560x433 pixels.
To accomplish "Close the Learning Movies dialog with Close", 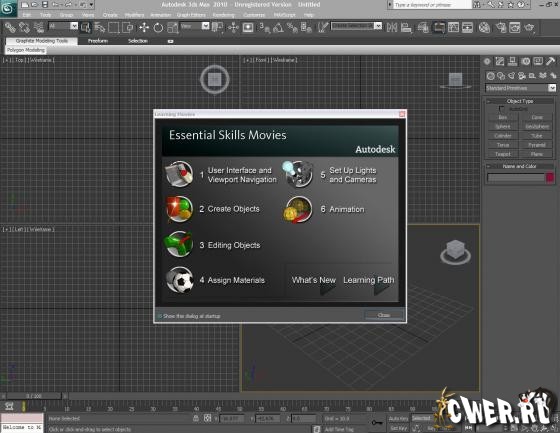I will (x=384, y=315).
